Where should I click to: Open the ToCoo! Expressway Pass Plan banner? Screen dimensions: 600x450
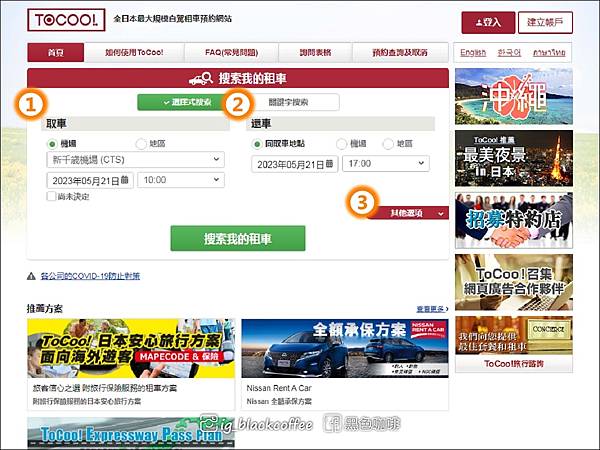[x=131, y=432]
